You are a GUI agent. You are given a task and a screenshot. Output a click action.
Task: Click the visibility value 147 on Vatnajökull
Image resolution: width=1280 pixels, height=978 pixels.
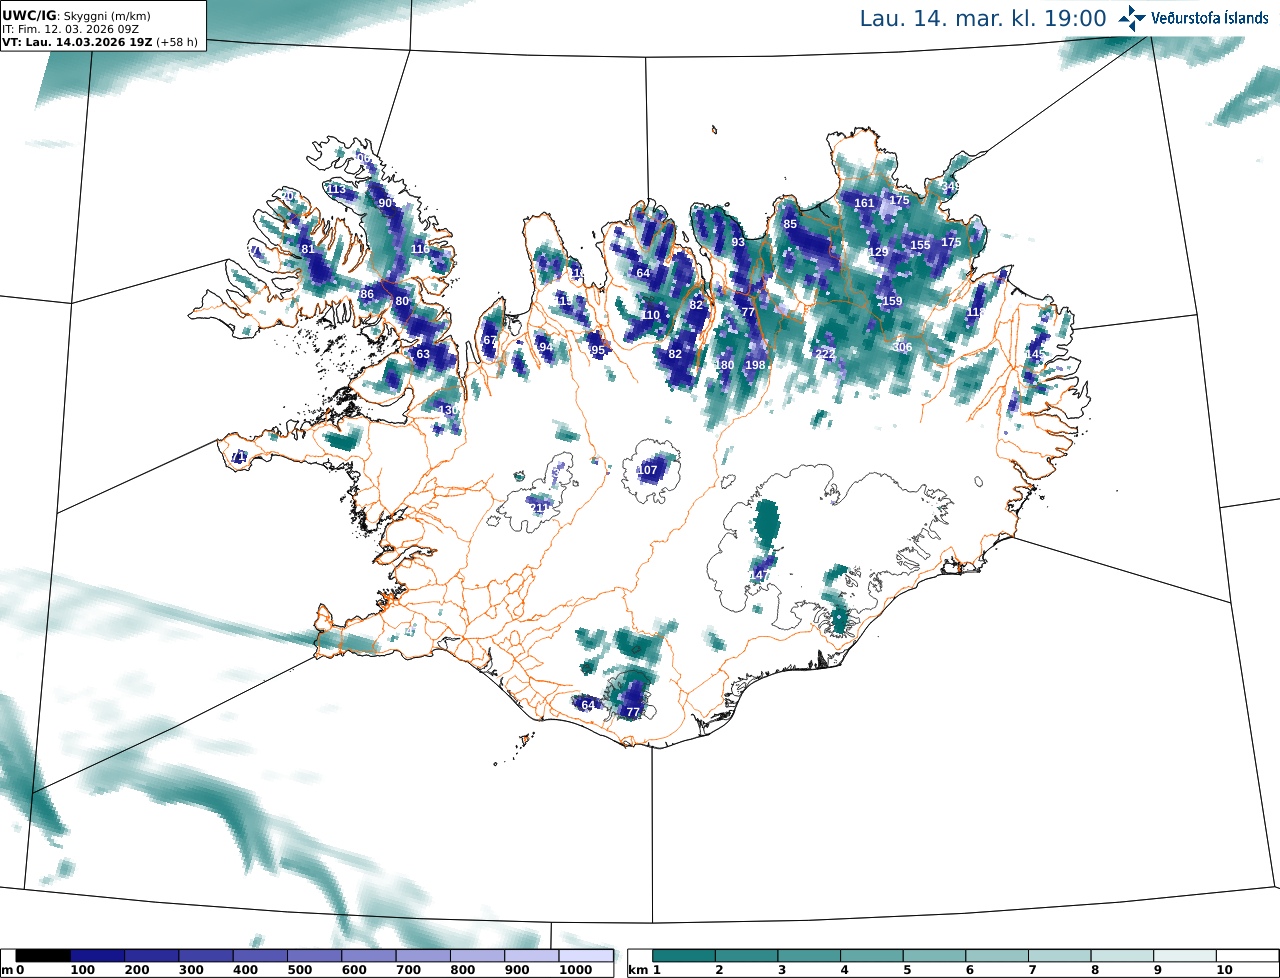coord(760,576)
